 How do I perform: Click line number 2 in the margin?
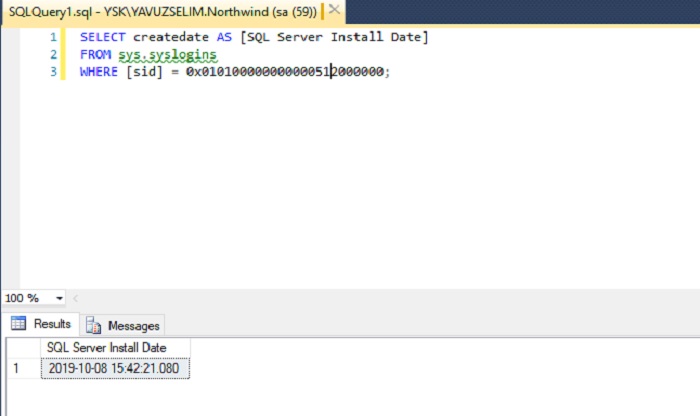coord(54,54)
